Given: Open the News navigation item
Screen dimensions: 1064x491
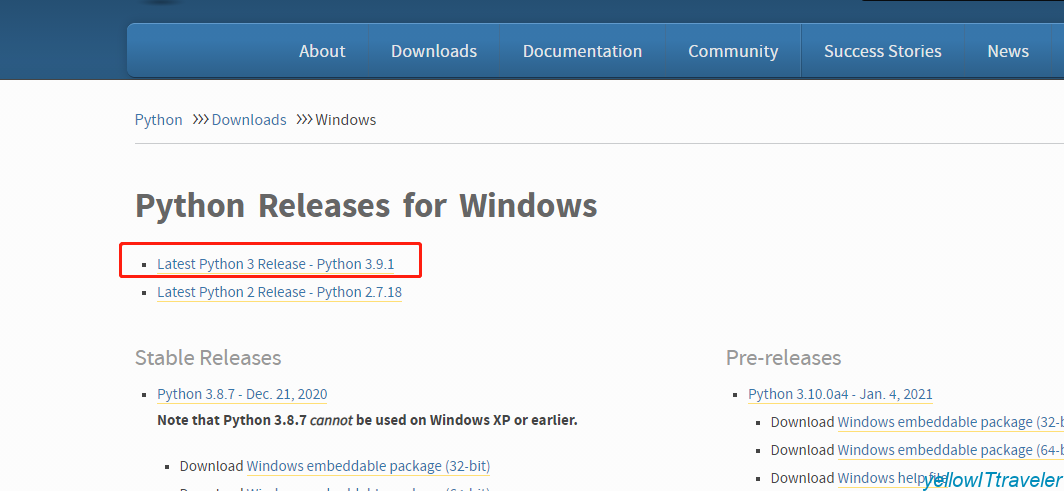Looking at the screenshot, I should coord(1007,51).
